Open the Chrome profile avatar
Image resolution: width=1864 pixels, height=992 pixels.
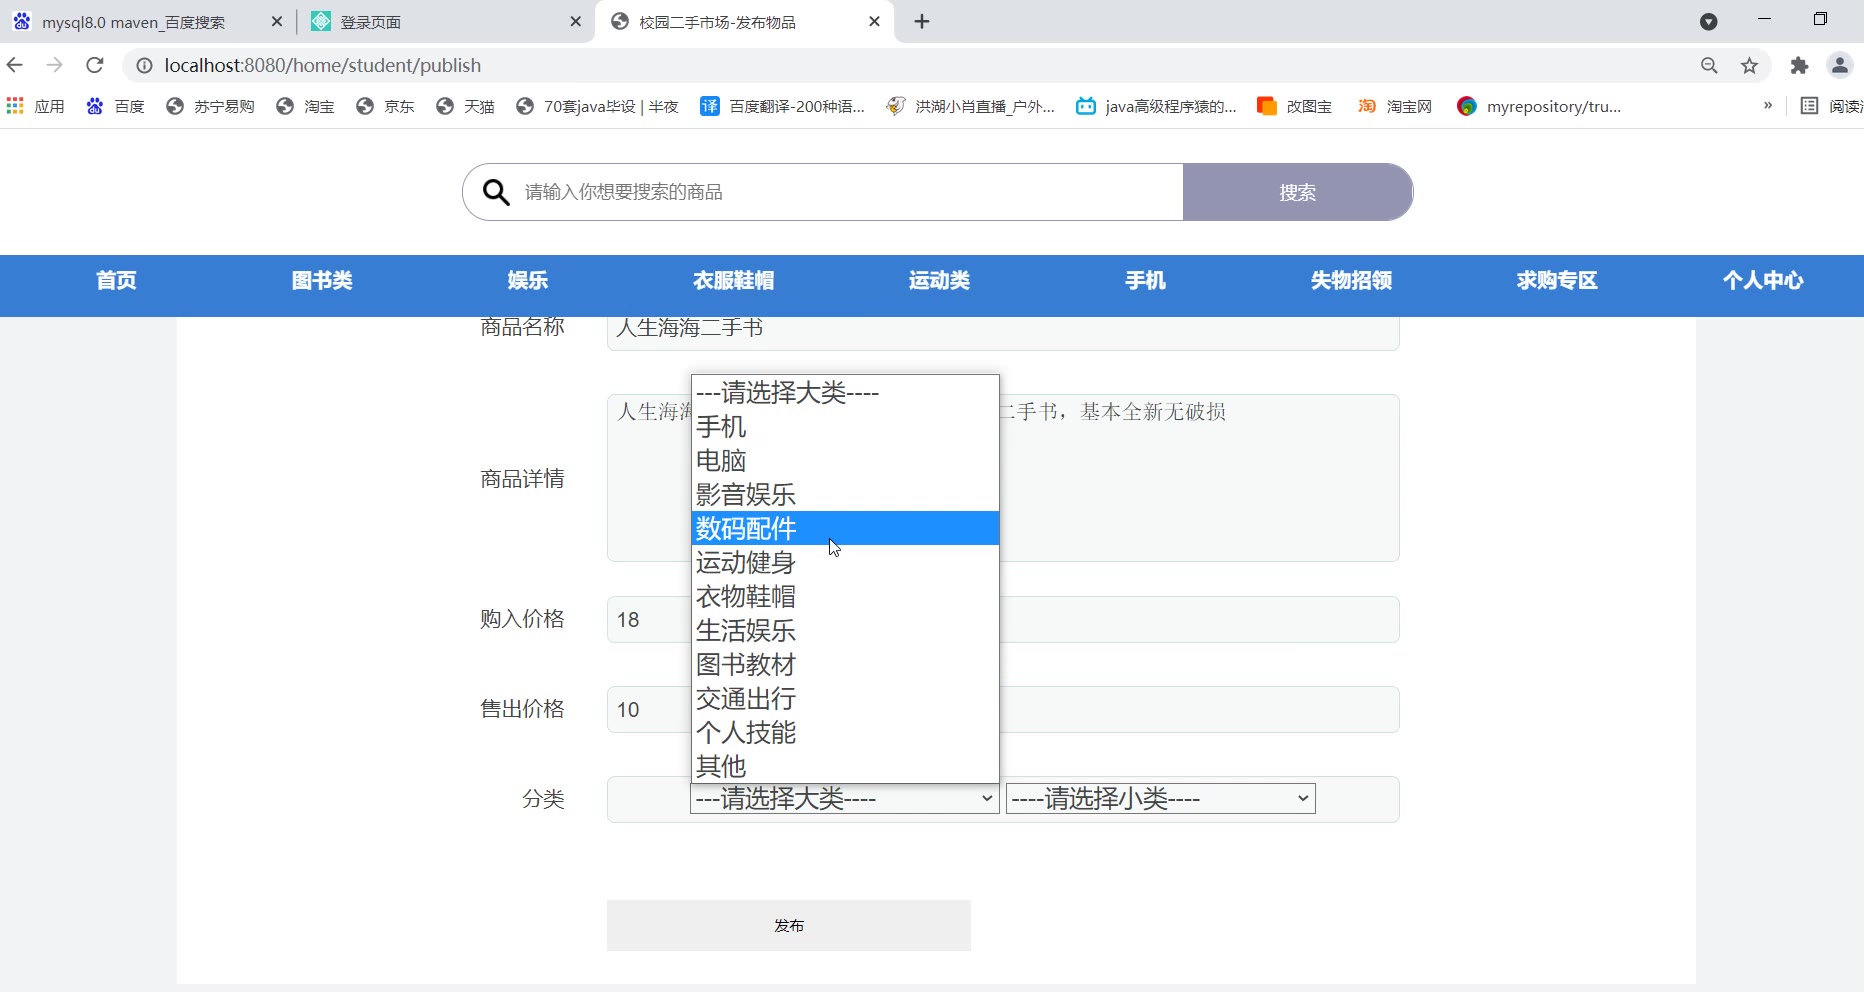[x=1839, y=65]
